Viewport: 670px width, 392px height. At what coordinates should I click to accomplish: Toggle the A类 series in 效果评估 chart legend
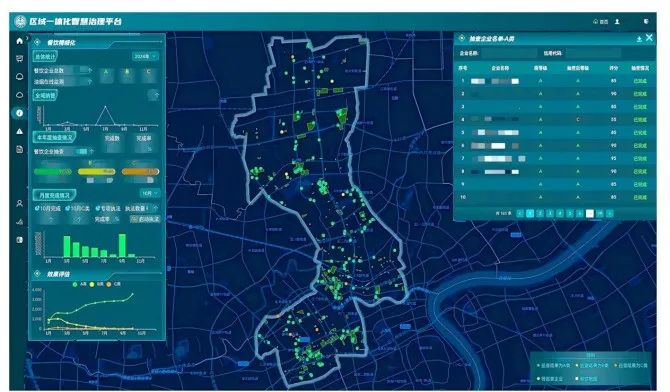tap(79, 284)
